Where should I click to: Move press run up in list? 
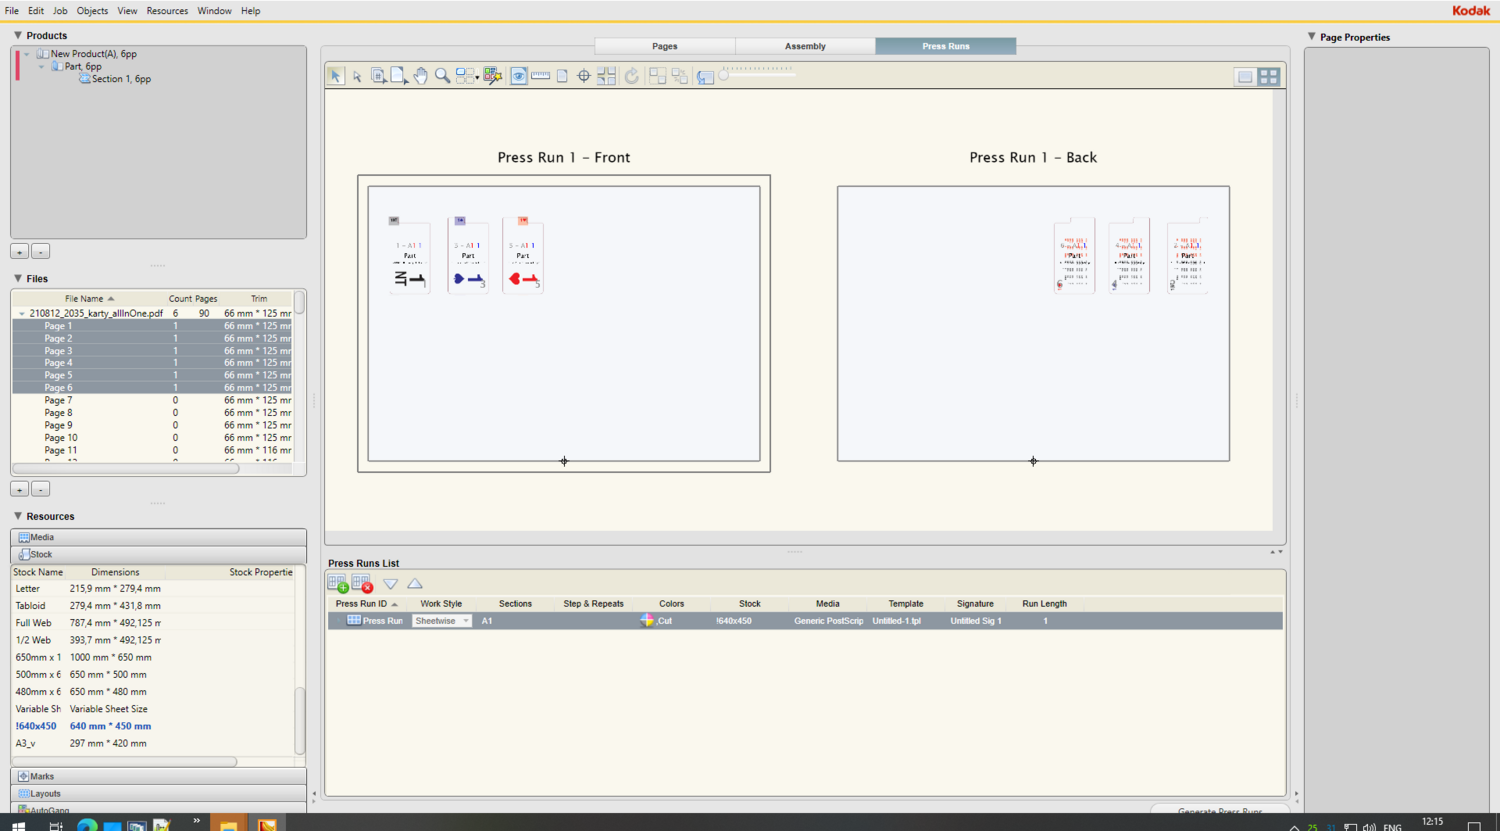[415, 584]
